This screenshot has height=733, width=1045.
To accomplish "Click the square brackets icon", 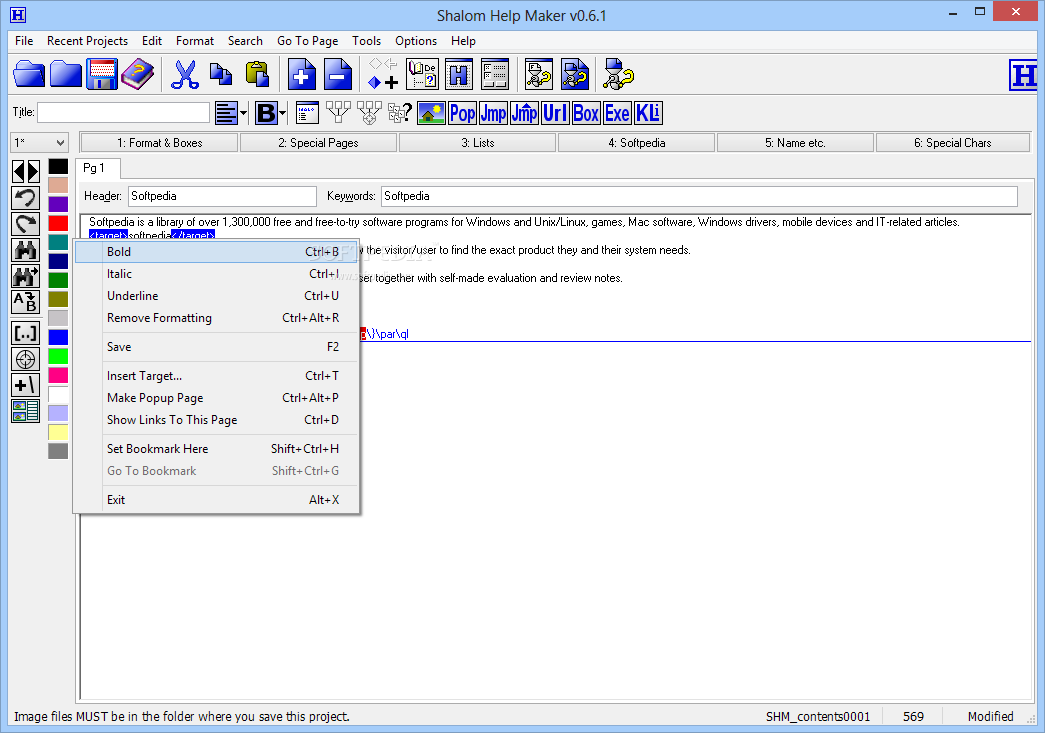I will point(26,333).
